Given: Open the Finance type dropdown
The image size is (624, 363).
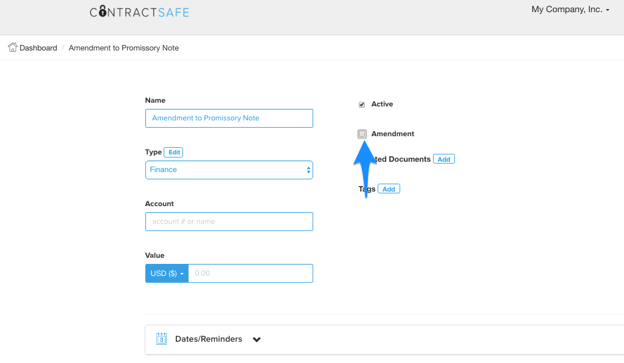Looking at the screenshot, I should (x=229, y=170).
